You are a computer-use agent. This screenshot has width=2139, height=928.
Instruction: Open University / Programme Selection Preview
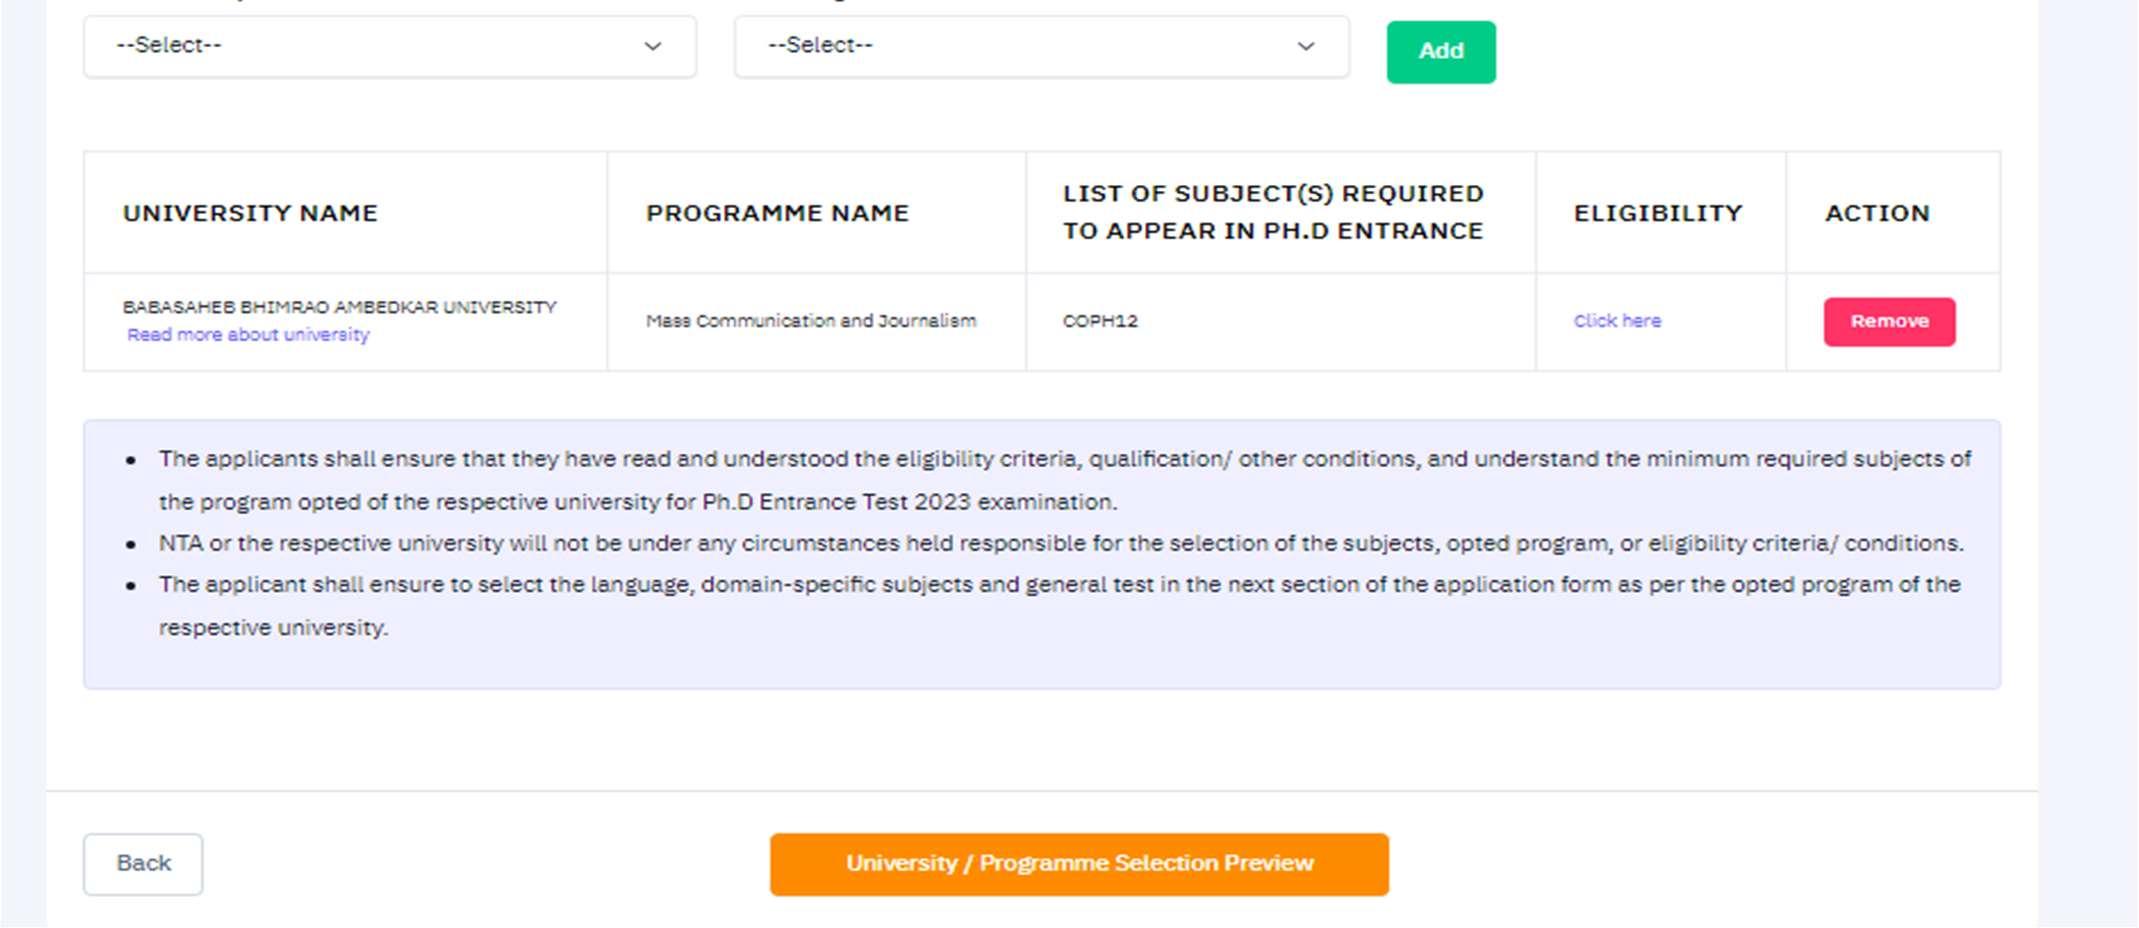click(1079, 864)
